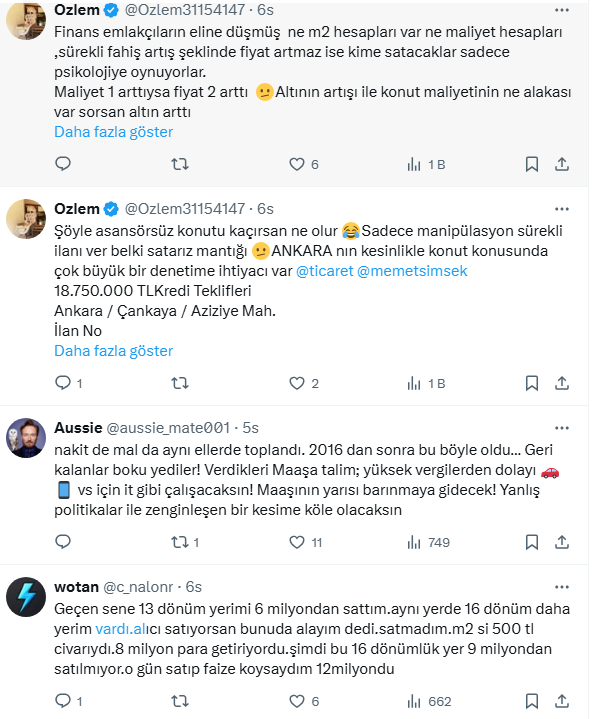The image size is (603, 719).
Task: View analytics of Aussie's tweet with 749 views
Action: tap(413, 542)
